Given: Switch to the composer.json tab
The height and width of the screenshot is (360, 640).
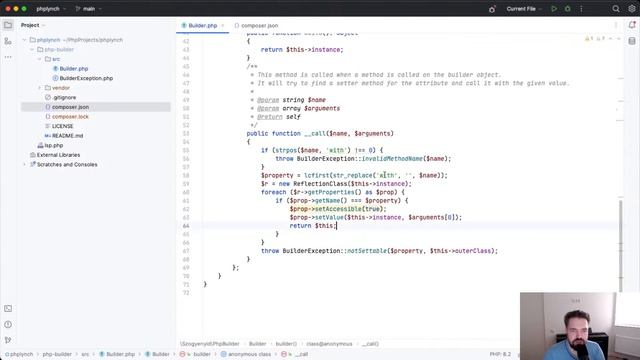Looking at the screenshot, I should pos(256,26).
